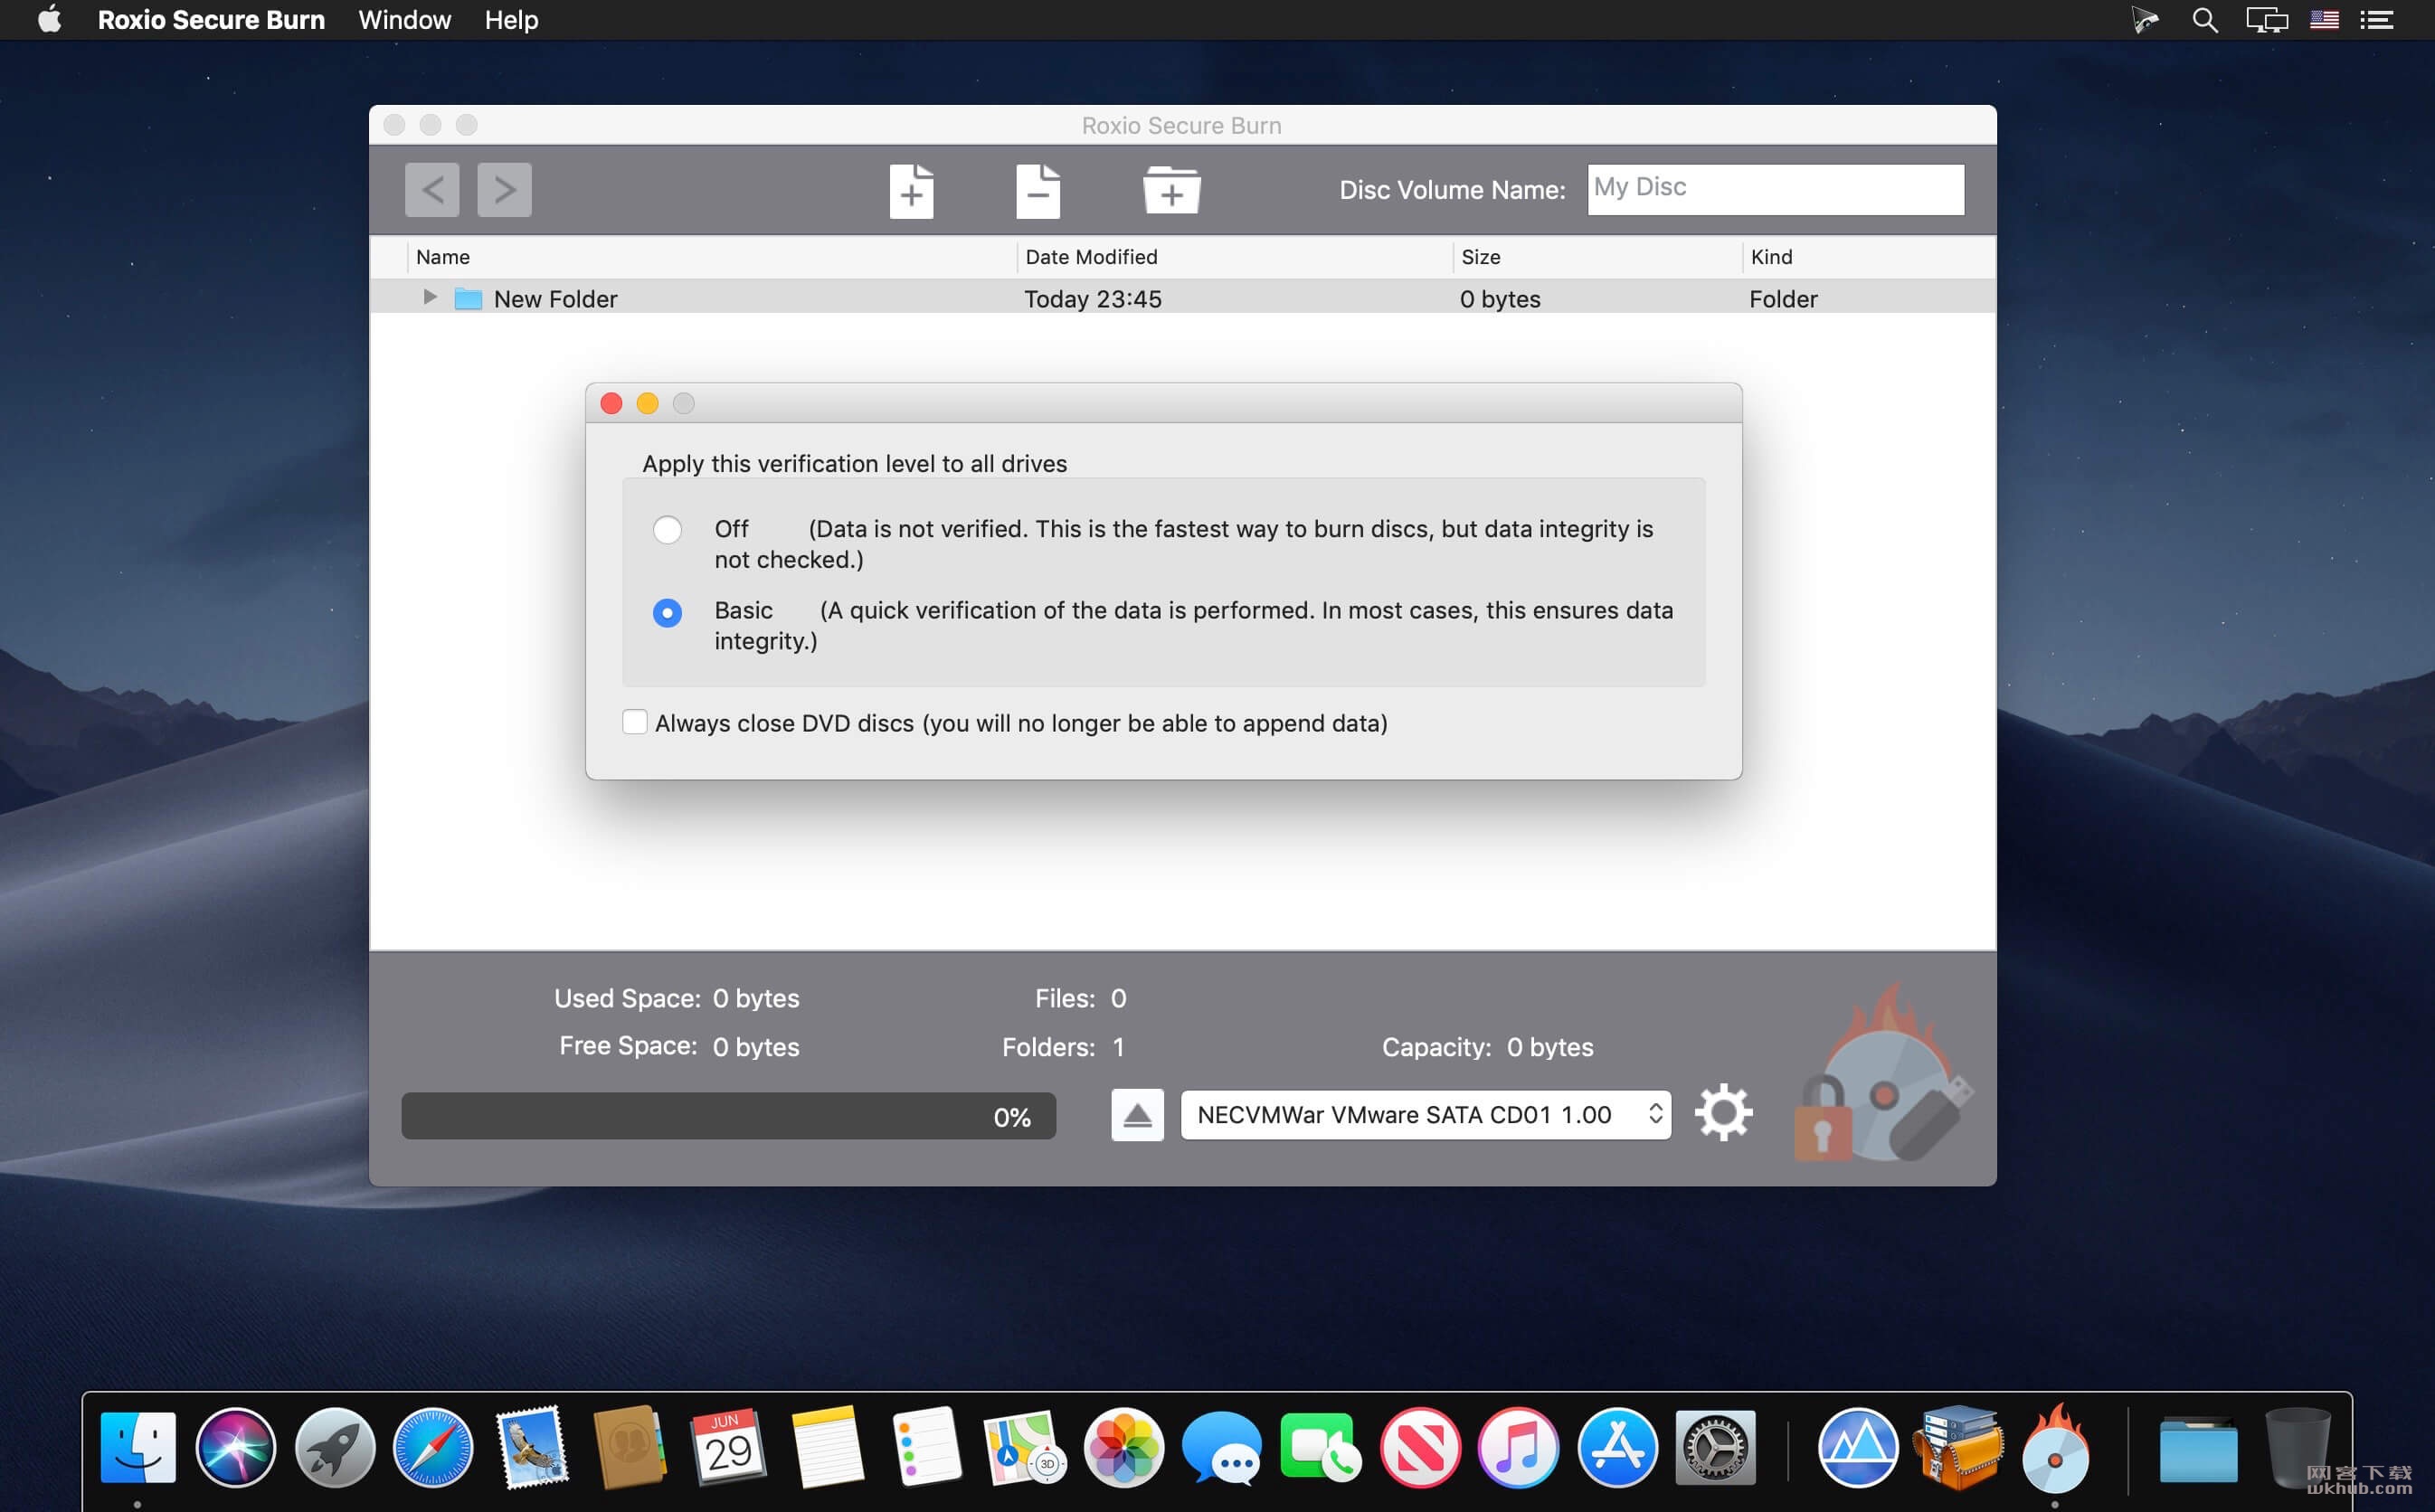Sort by the Name column header

[711, 257]
